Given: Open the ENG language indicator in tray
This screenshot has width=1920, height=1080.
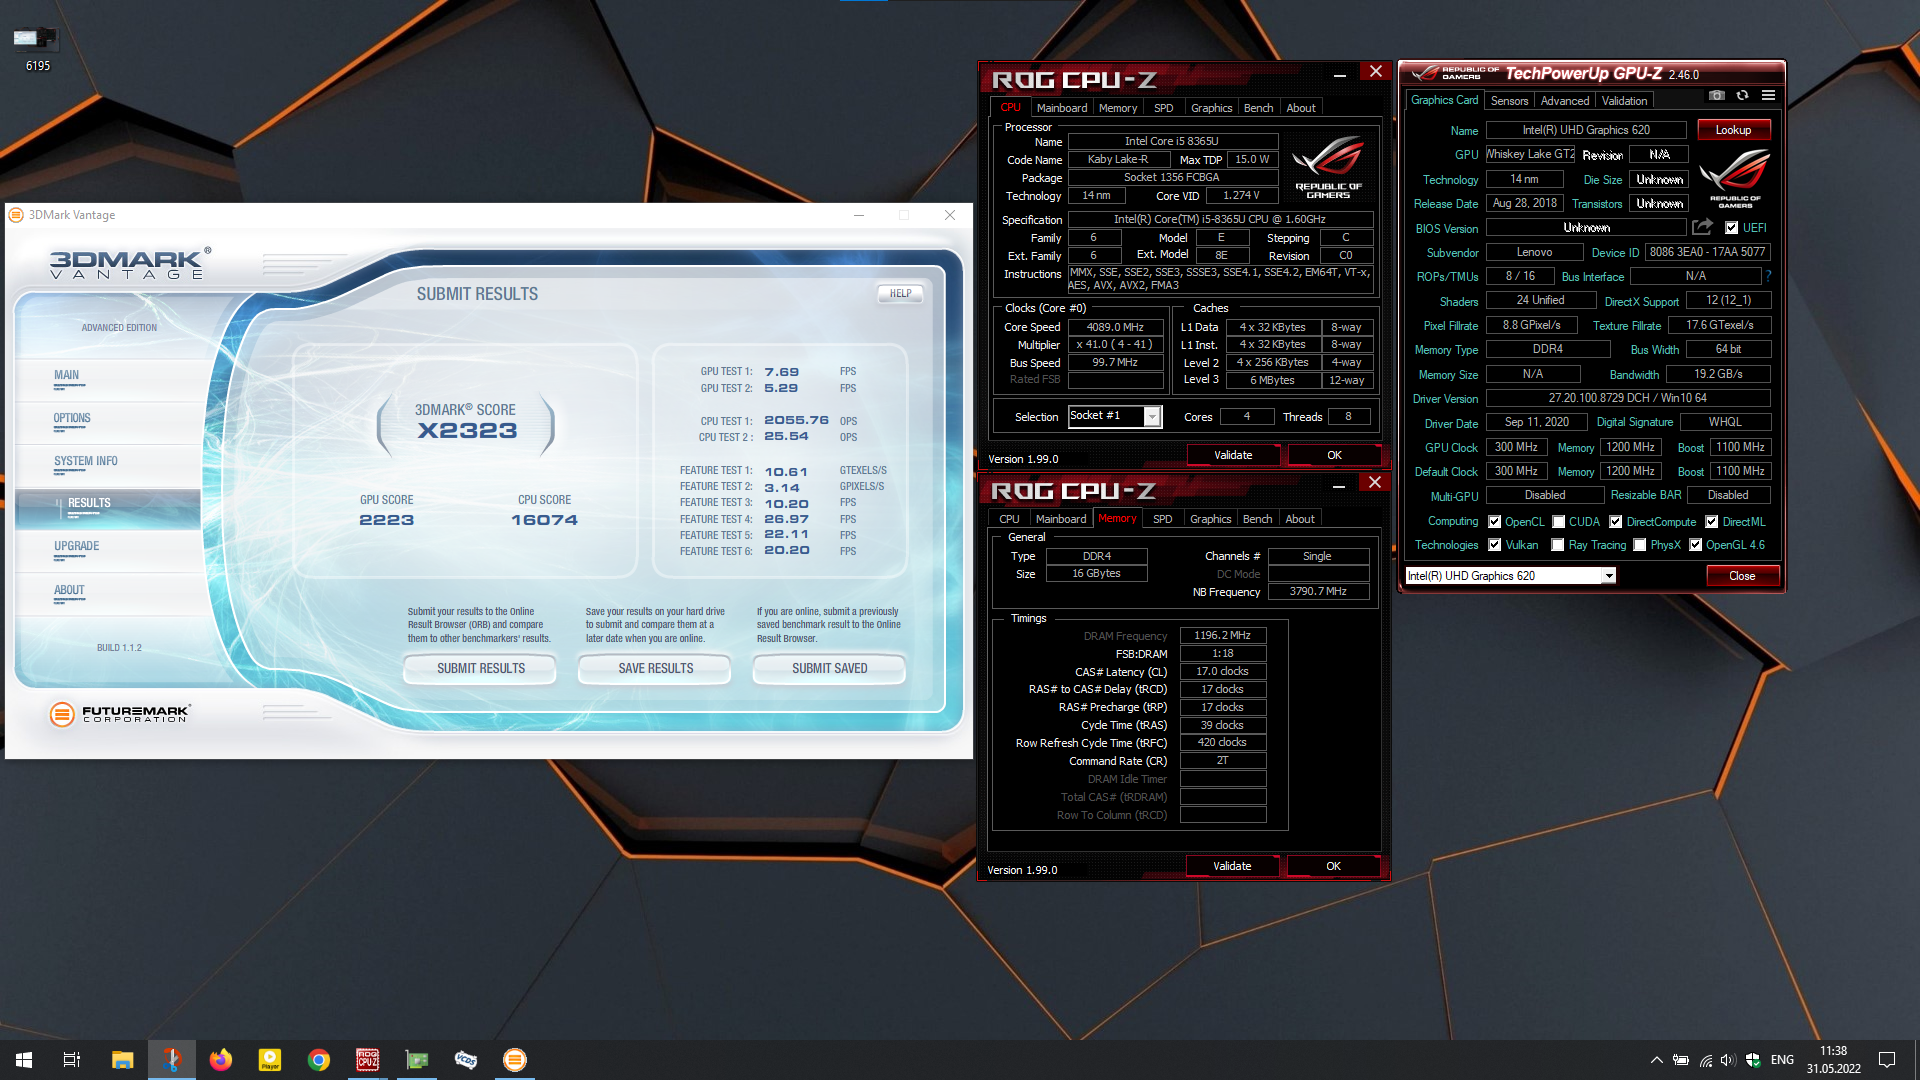Looking at the screenshot, I should 1782,1060.
